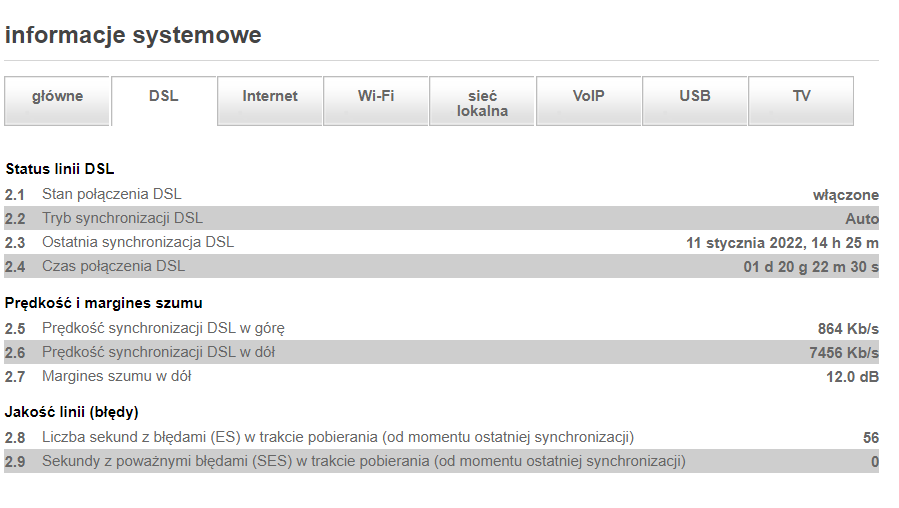Click the 'Margines szumu w dół' label

coord(116,376)
